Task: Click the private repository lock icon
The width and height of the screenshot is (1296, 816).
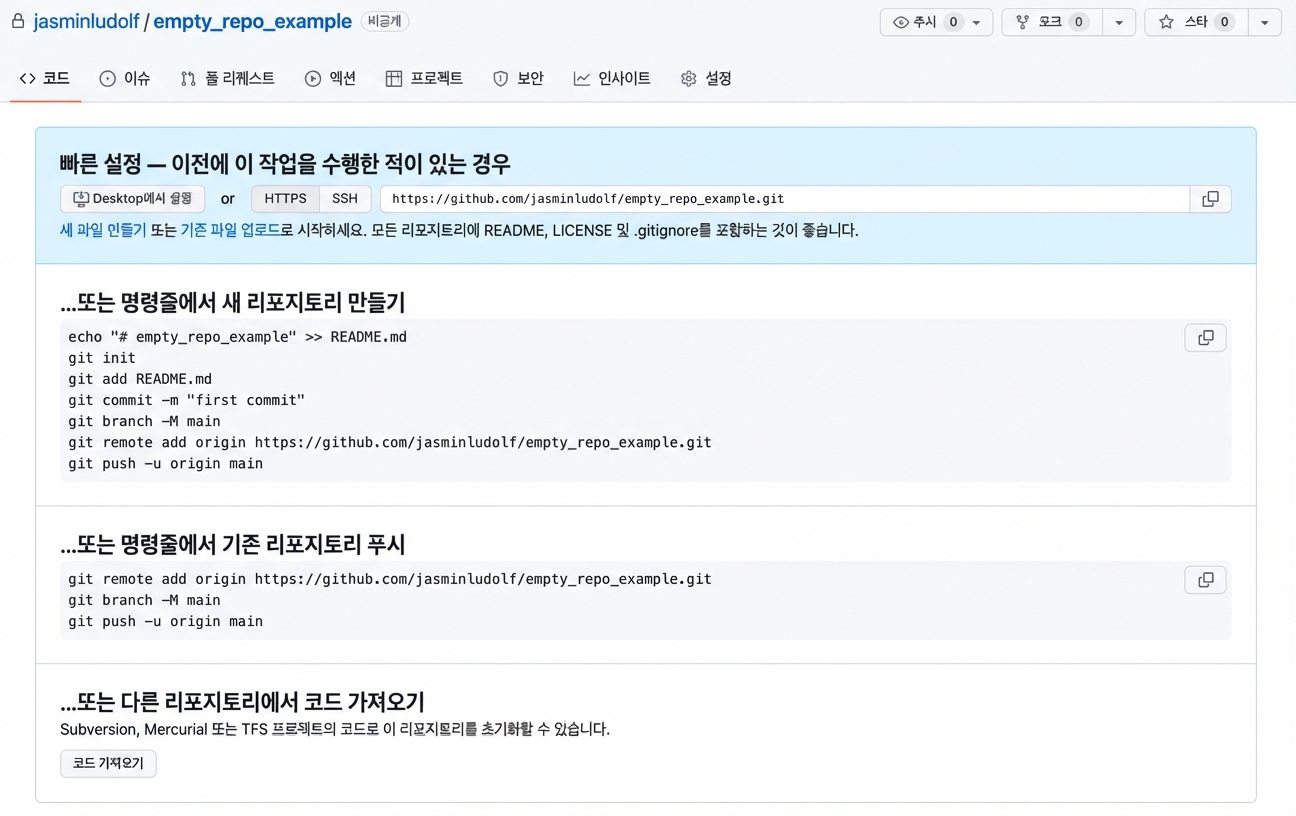Action: pos(18,21)
